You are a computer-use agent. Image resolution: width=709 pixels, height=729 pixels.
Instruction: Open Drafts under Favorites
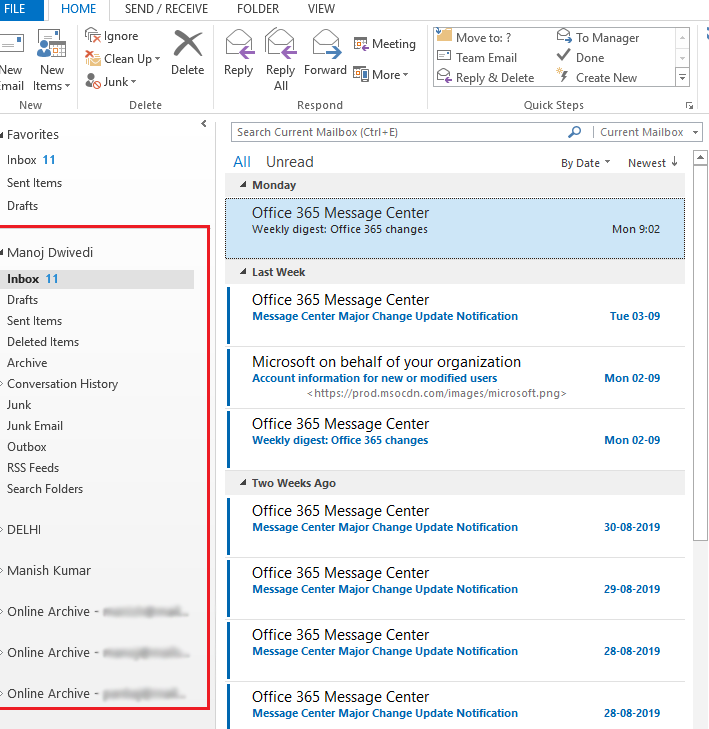(22, 205)
